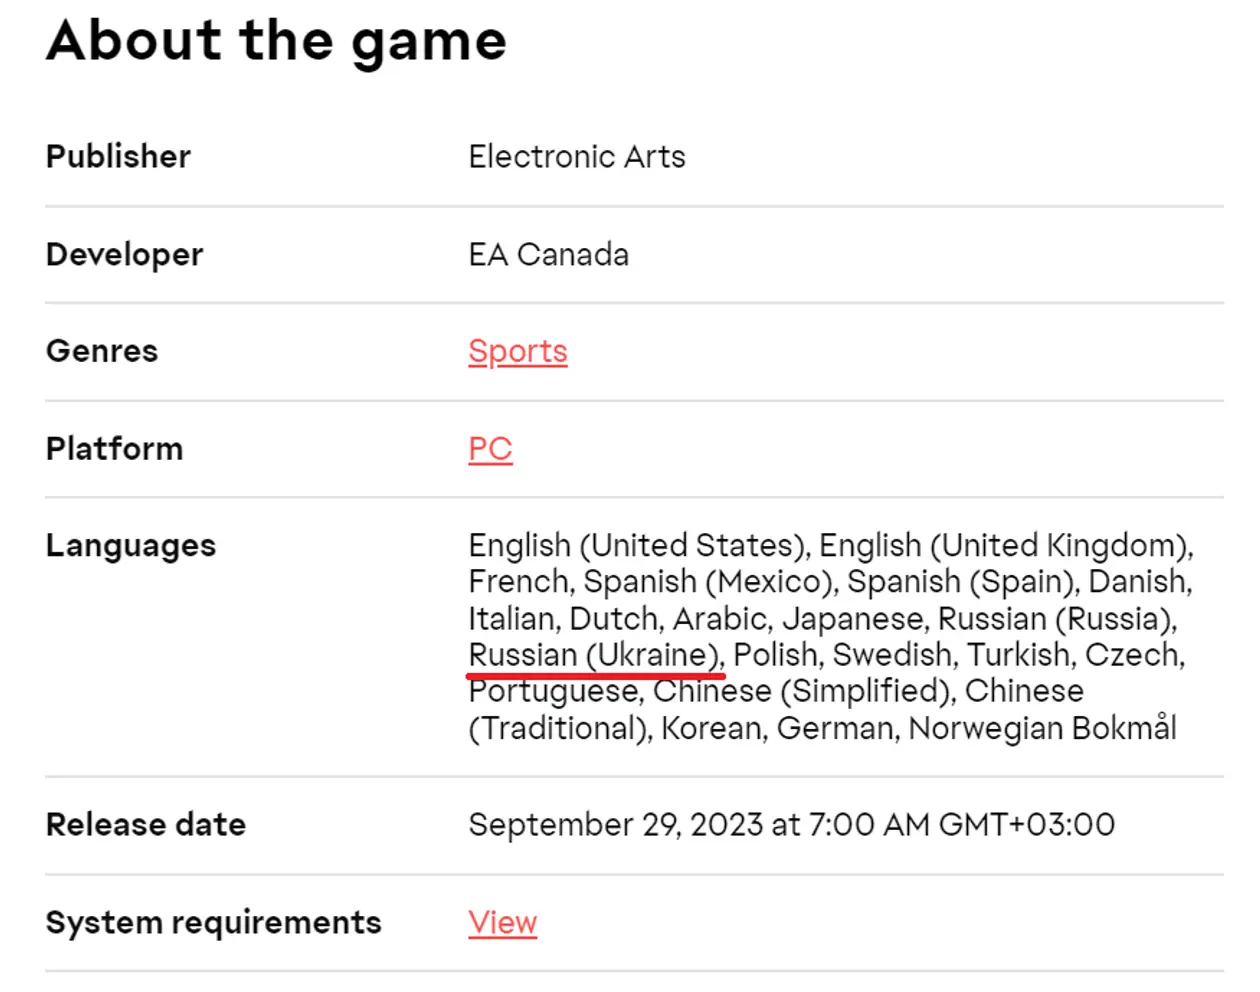The image size is (1260, 992).
Task: Click the About the game heading
Action: [277, 42]
